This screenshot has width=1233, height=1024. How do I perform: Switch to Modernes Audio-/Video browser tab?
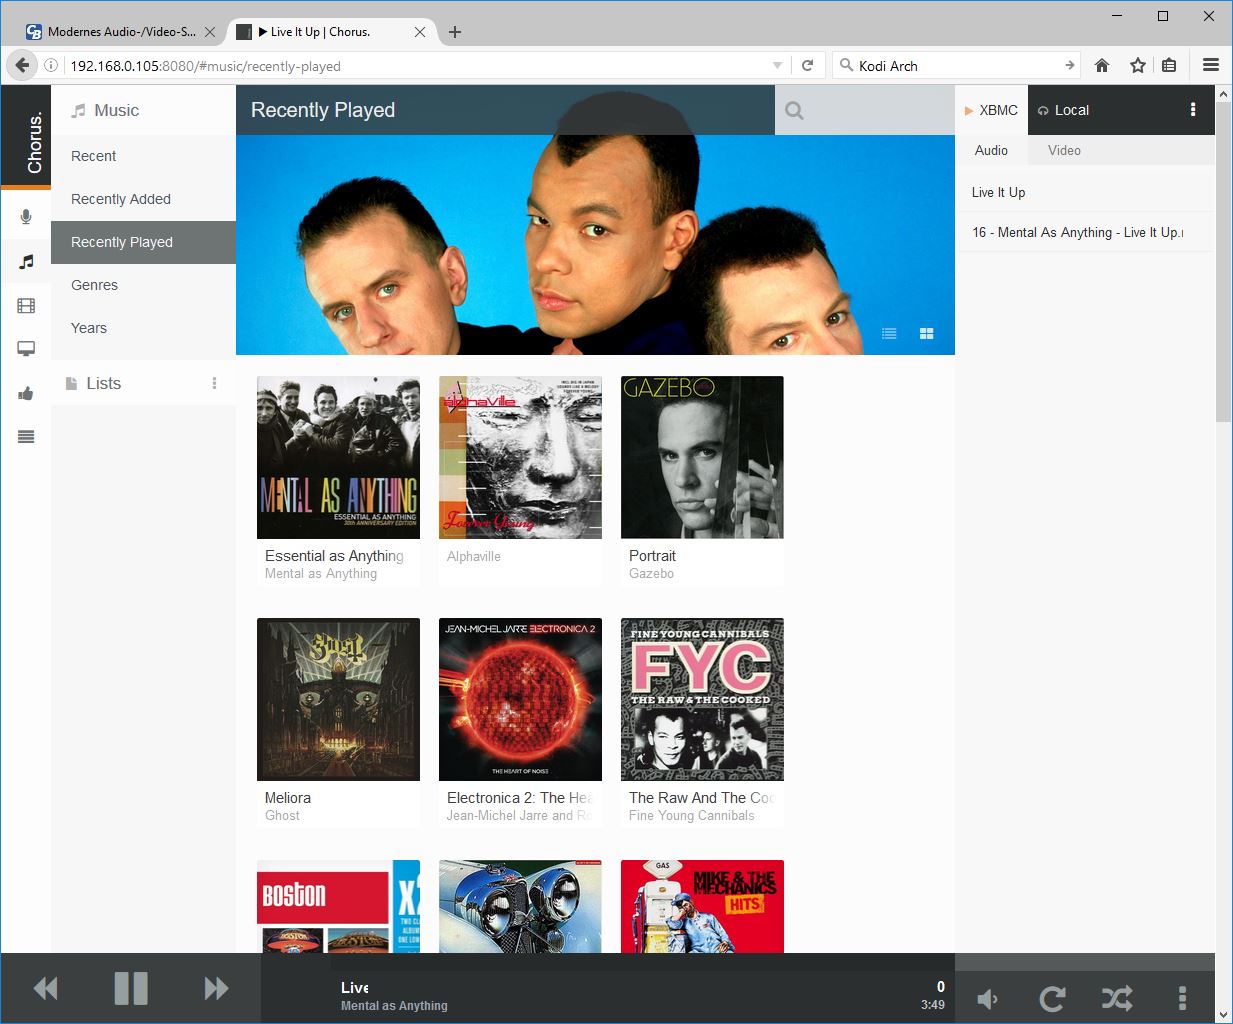click(x=121, y=32)
